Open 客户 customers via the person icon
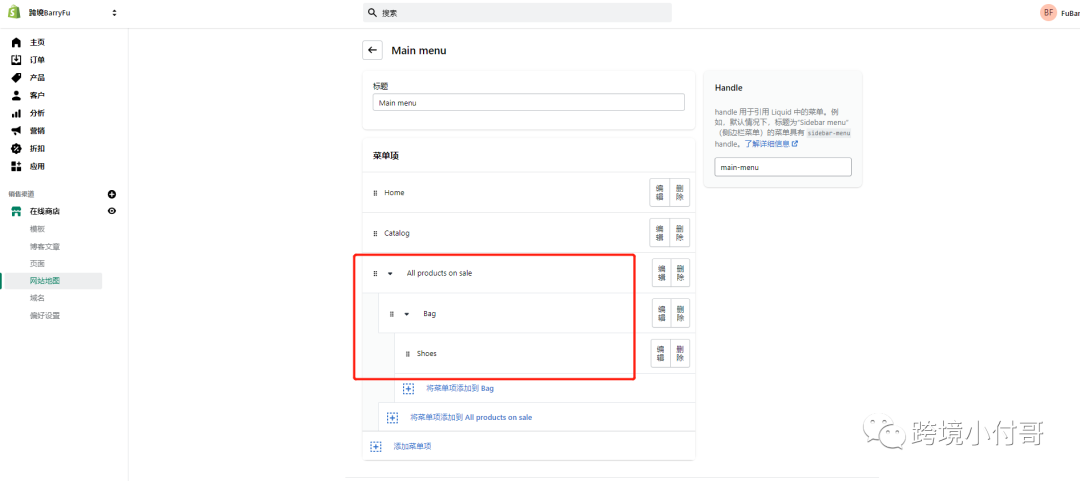Screen dimensions: 1080x481 17,95
